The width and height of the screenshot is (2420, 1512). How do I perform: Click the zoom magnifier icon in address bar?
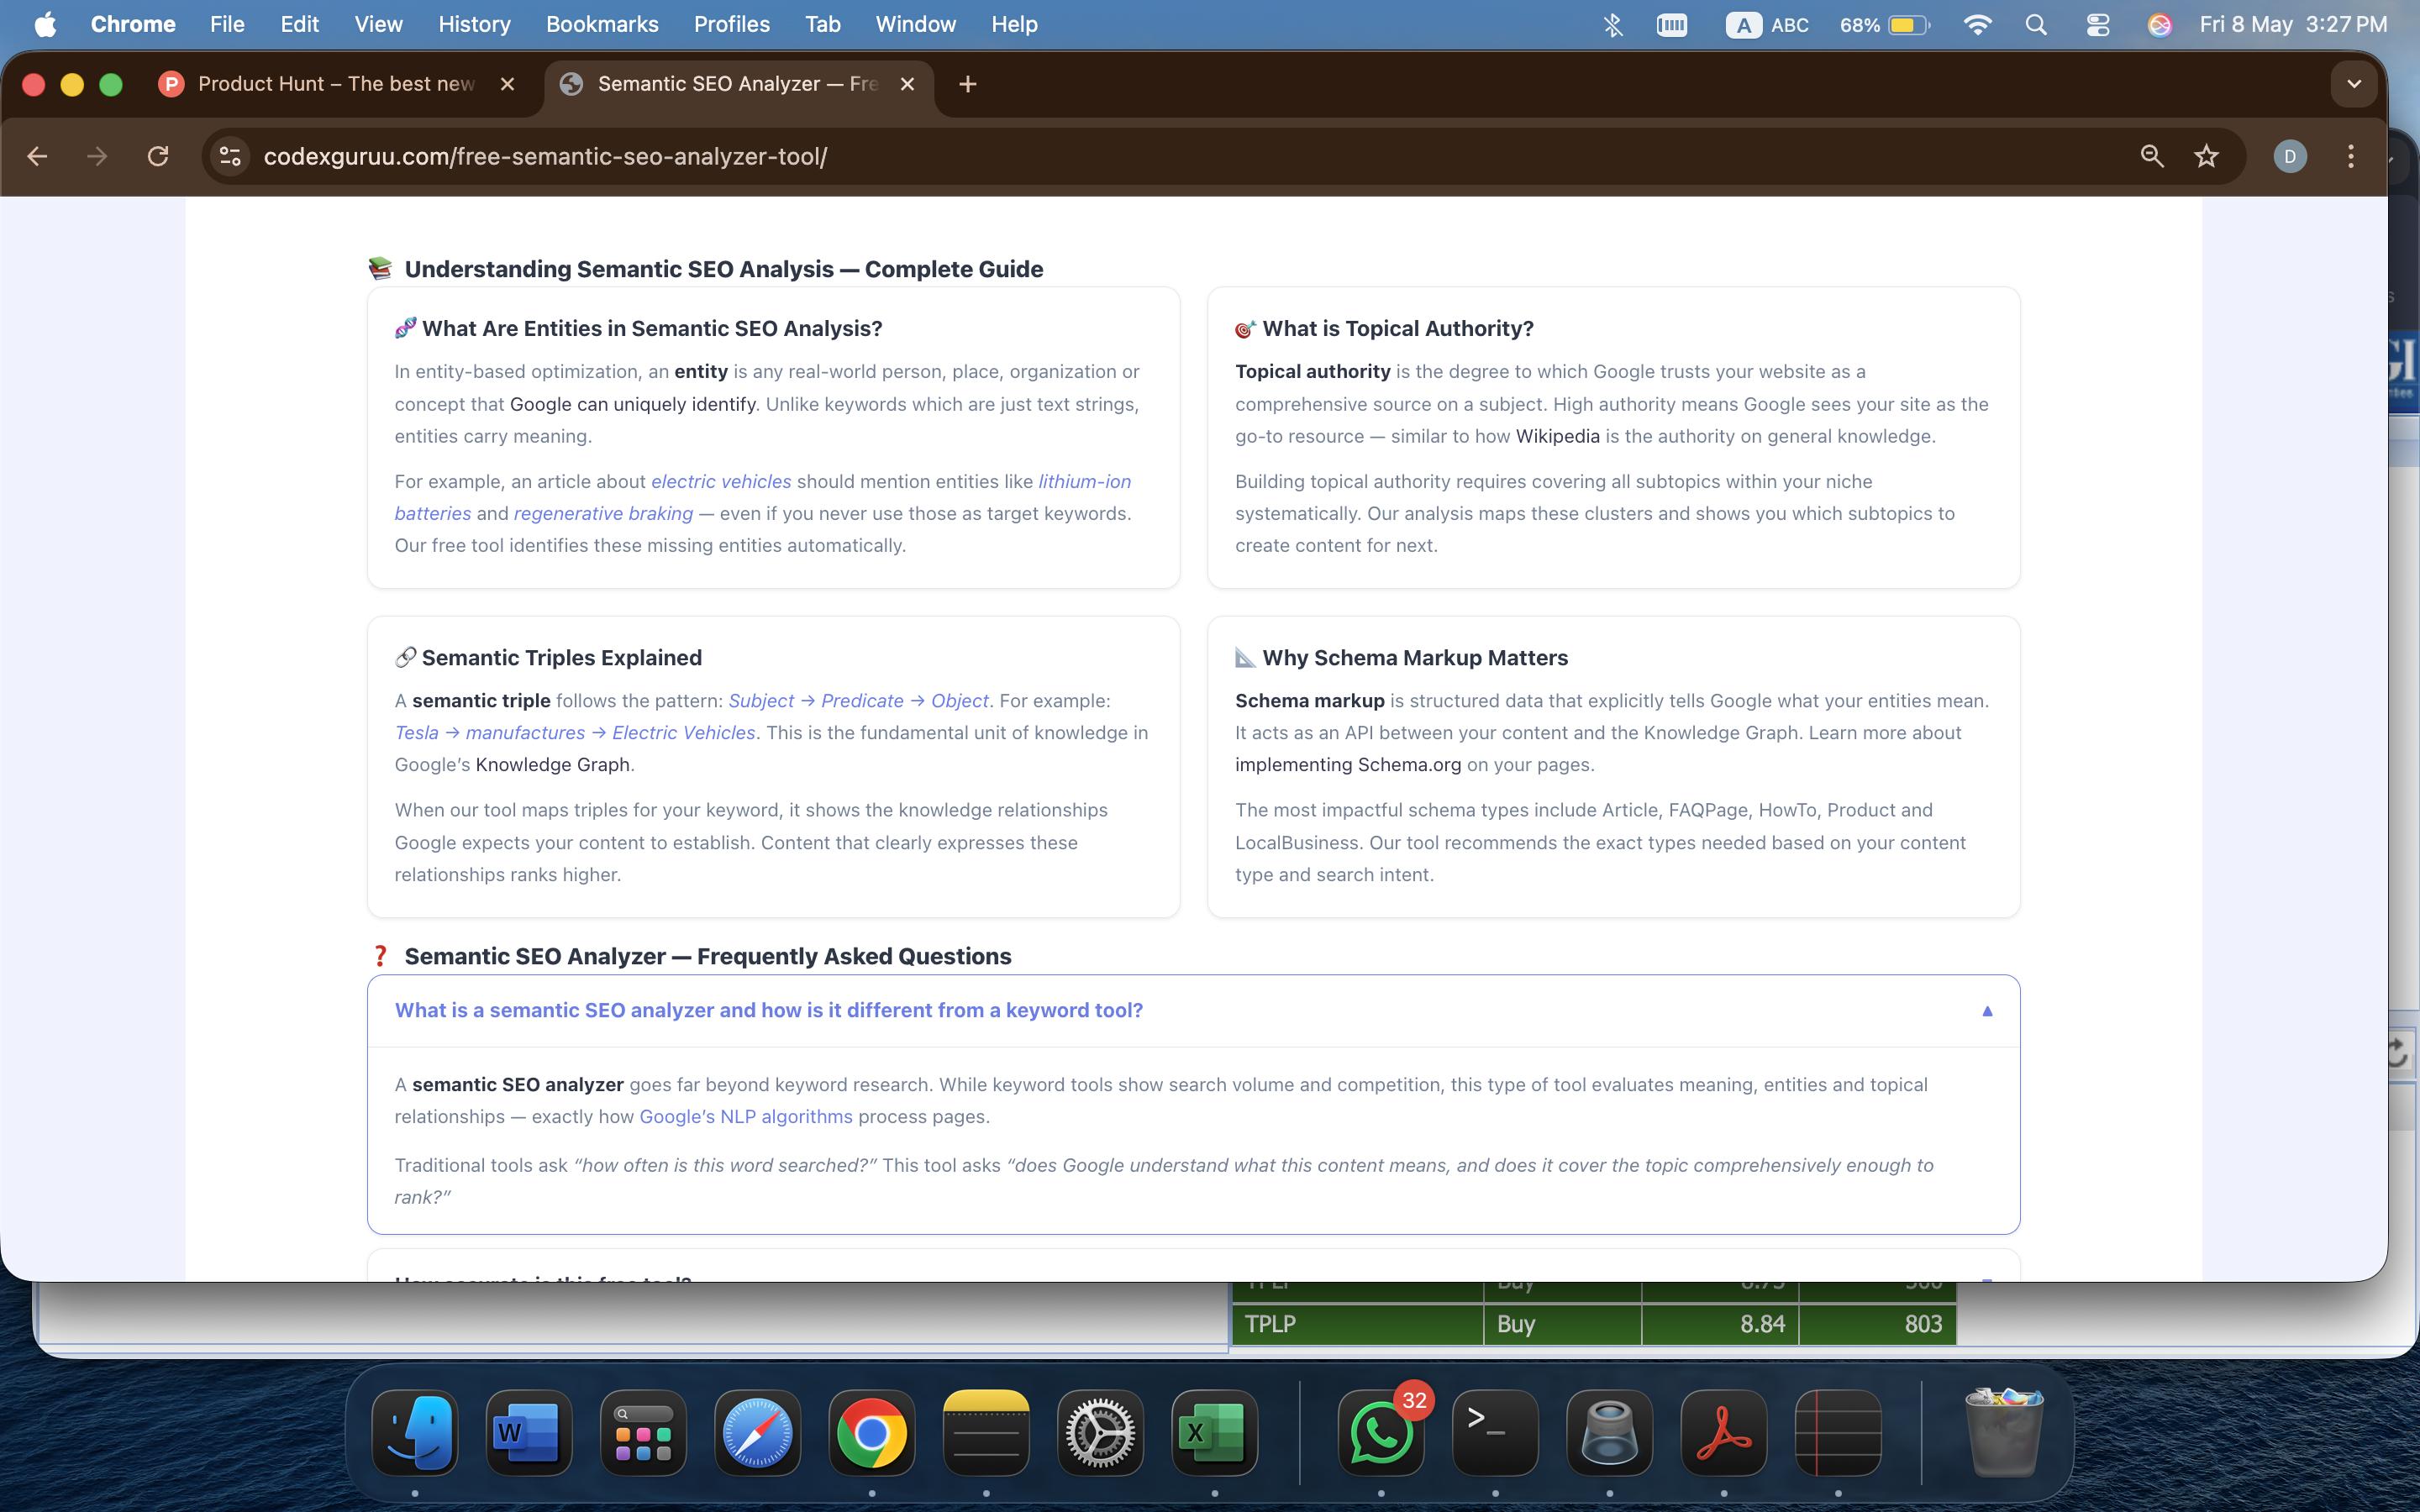2152,156
